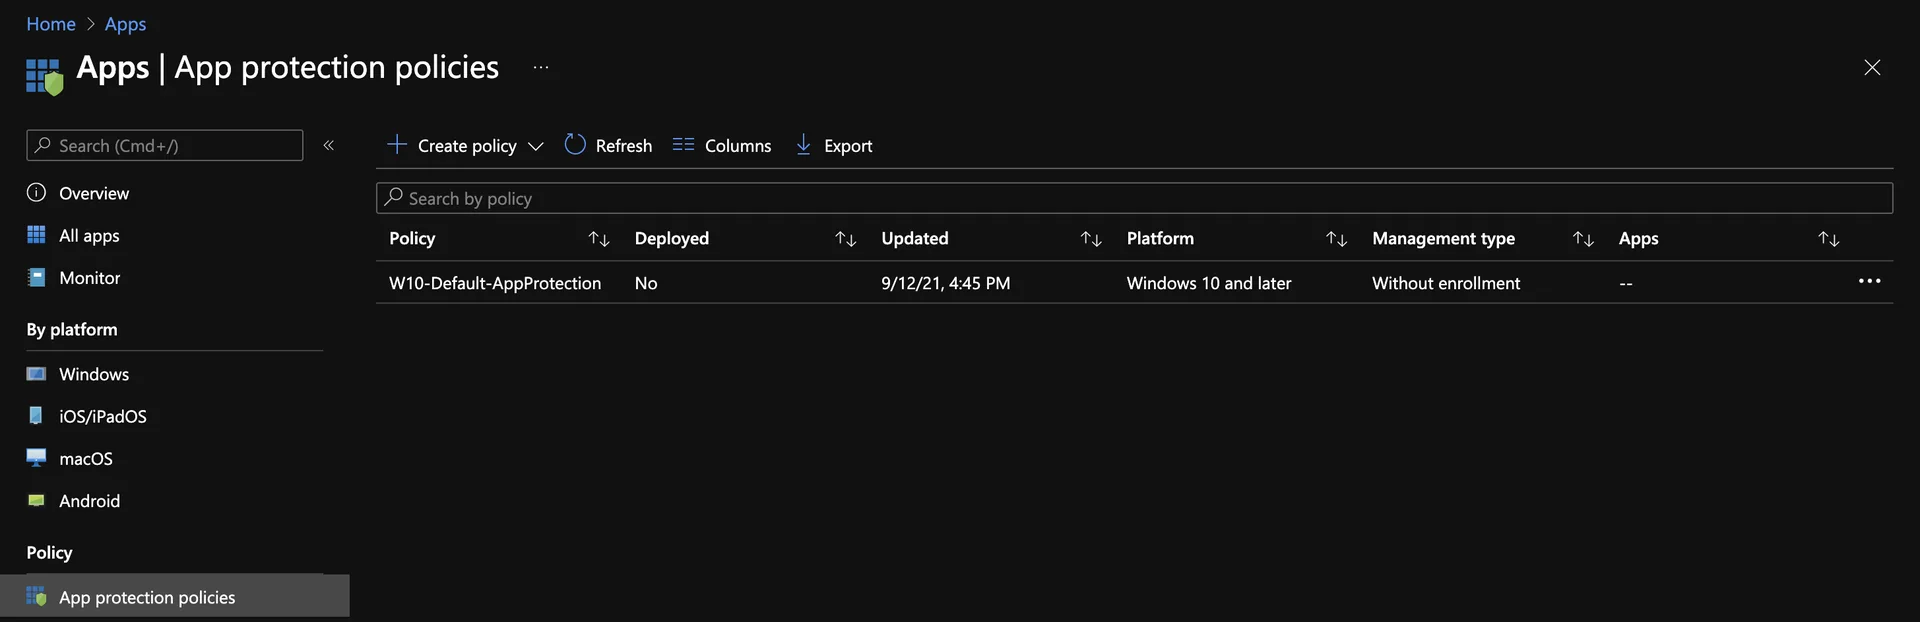This screenshot has width=1920, height=622.
Task: Click the Platform column header
Action: [1160, 238]
